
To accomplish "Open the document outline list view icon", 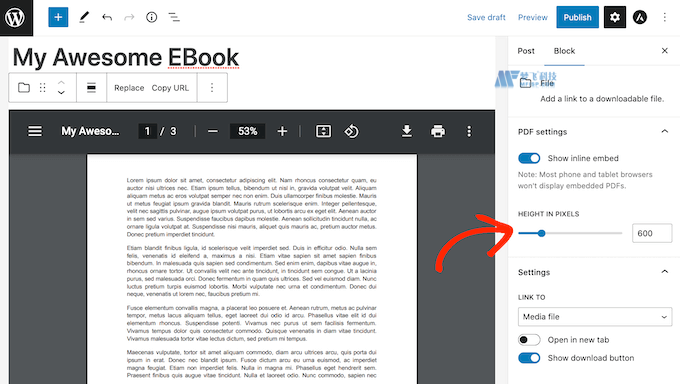I will pos(174,17).
